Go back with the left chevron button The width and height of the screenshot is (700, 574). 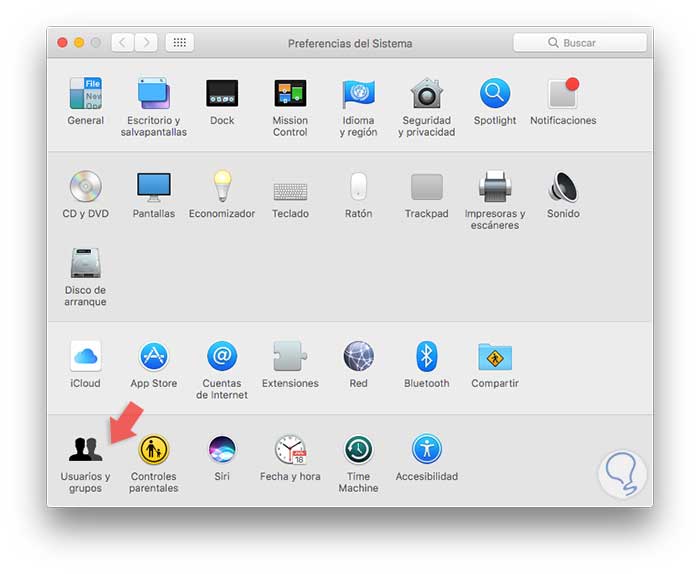(122, 43)
